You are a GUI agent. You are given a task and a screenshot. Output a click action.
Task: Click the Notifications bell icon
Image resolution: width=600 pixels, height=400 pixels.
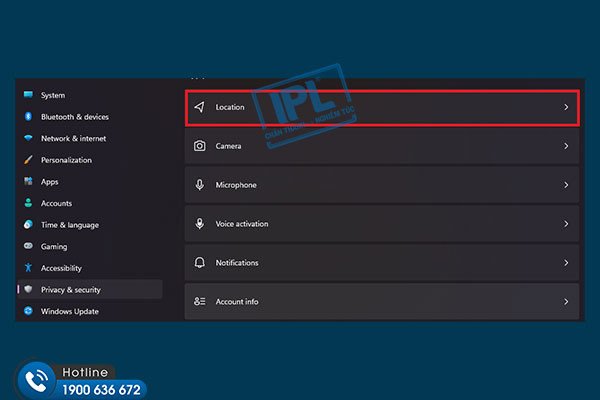click(199, 263)
